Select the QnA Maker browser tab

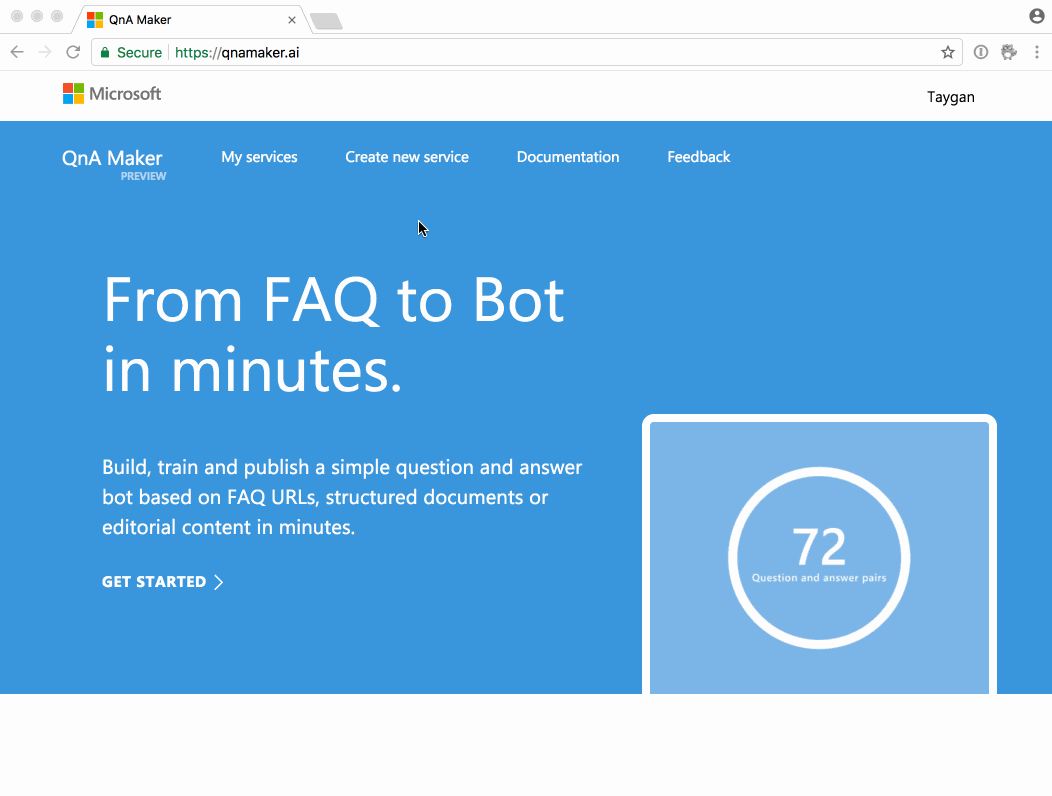[190, 20]
